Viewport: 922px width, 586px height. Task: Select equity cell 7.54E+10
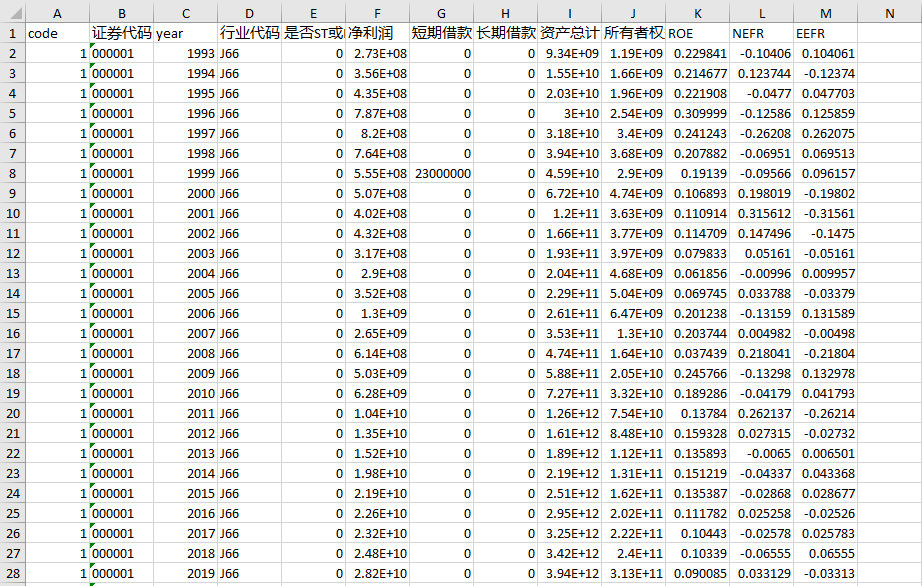633,413
